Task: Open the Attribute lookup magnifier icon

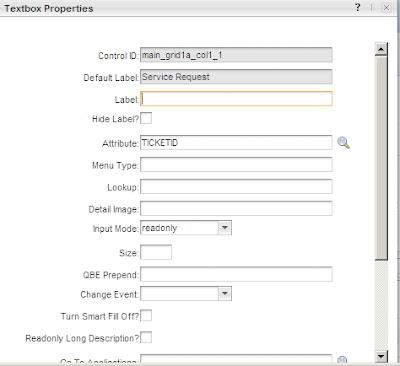Action: tap(343, 143)
